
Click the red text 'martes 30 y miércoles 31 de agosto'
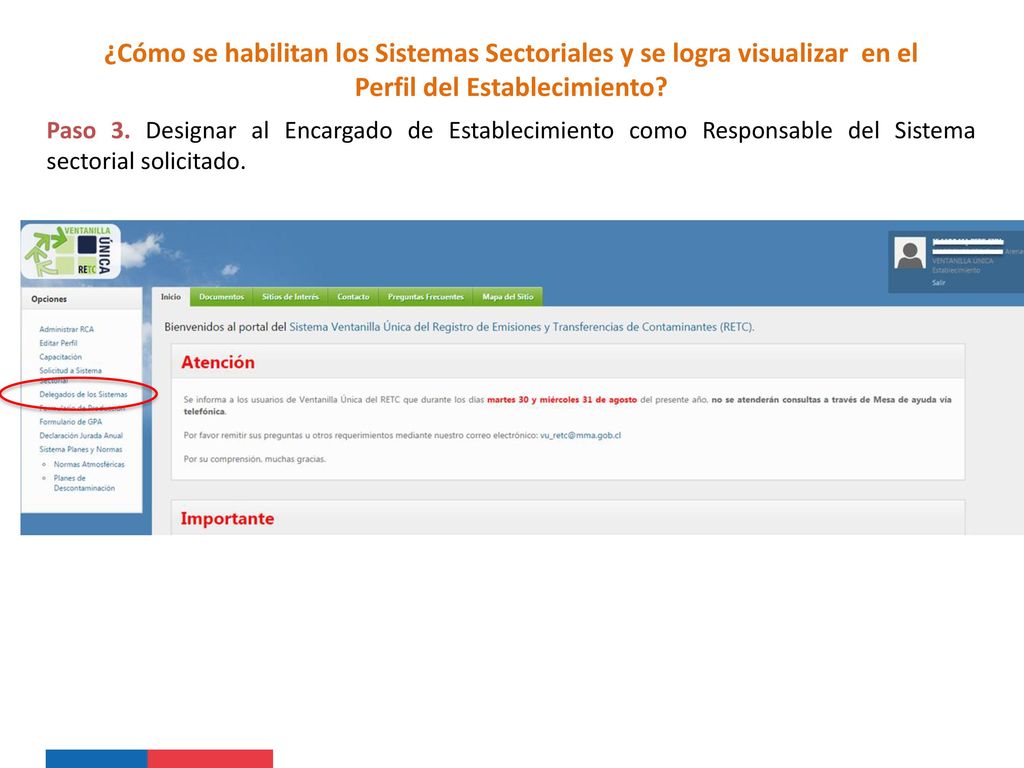point(562,400)
